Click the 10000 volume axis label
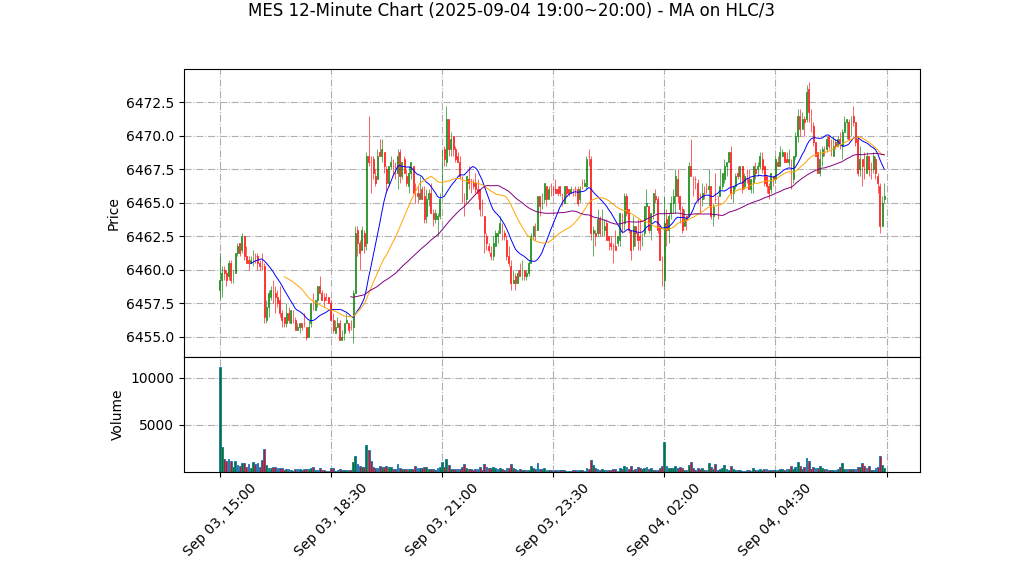This screenshot has width=1022, height=575. tap(153, 379)
